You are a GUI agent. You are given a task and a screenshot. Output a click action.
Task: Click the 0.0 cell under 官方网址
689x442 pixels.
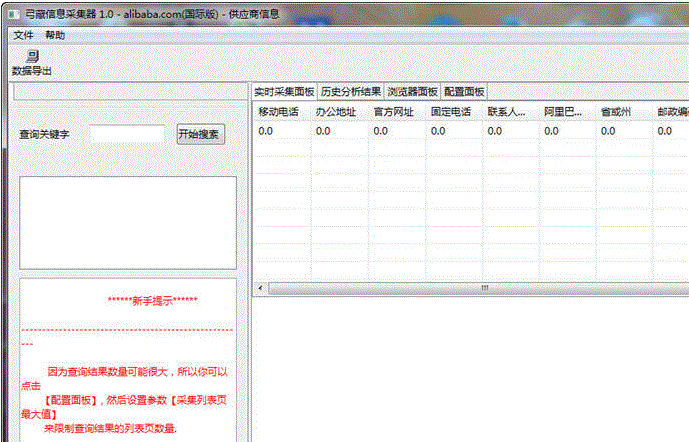tap(395, 131)
